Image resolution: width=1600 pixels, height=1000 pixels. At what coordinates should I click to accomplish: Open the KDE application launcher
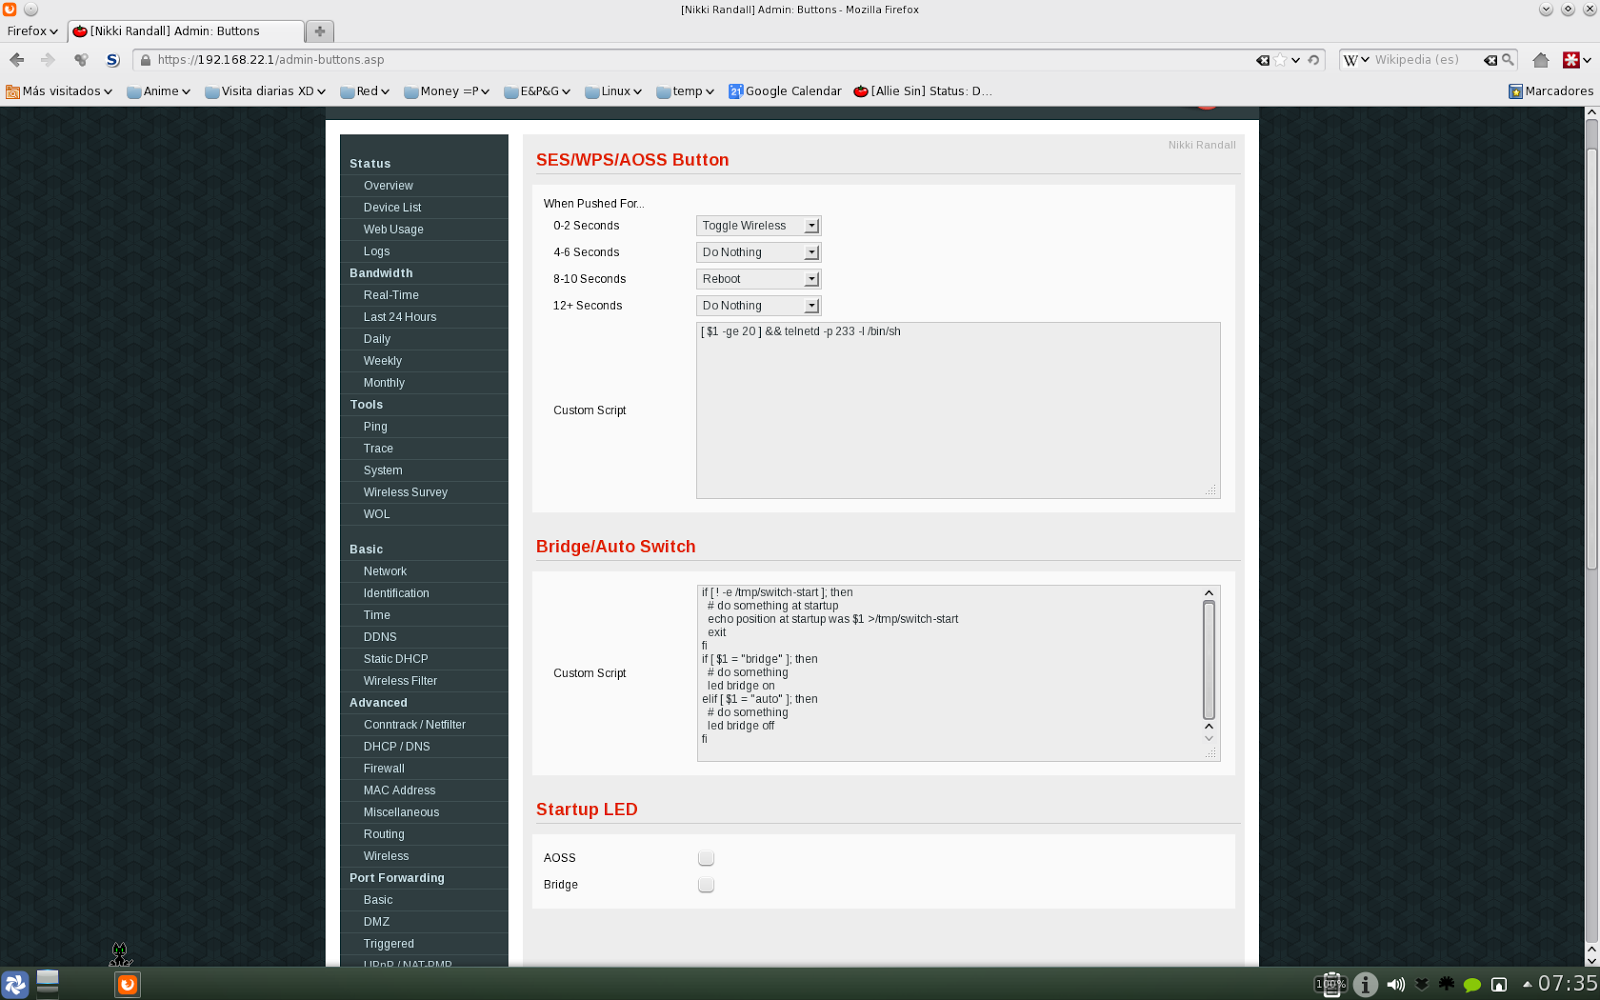pos(15,985)
